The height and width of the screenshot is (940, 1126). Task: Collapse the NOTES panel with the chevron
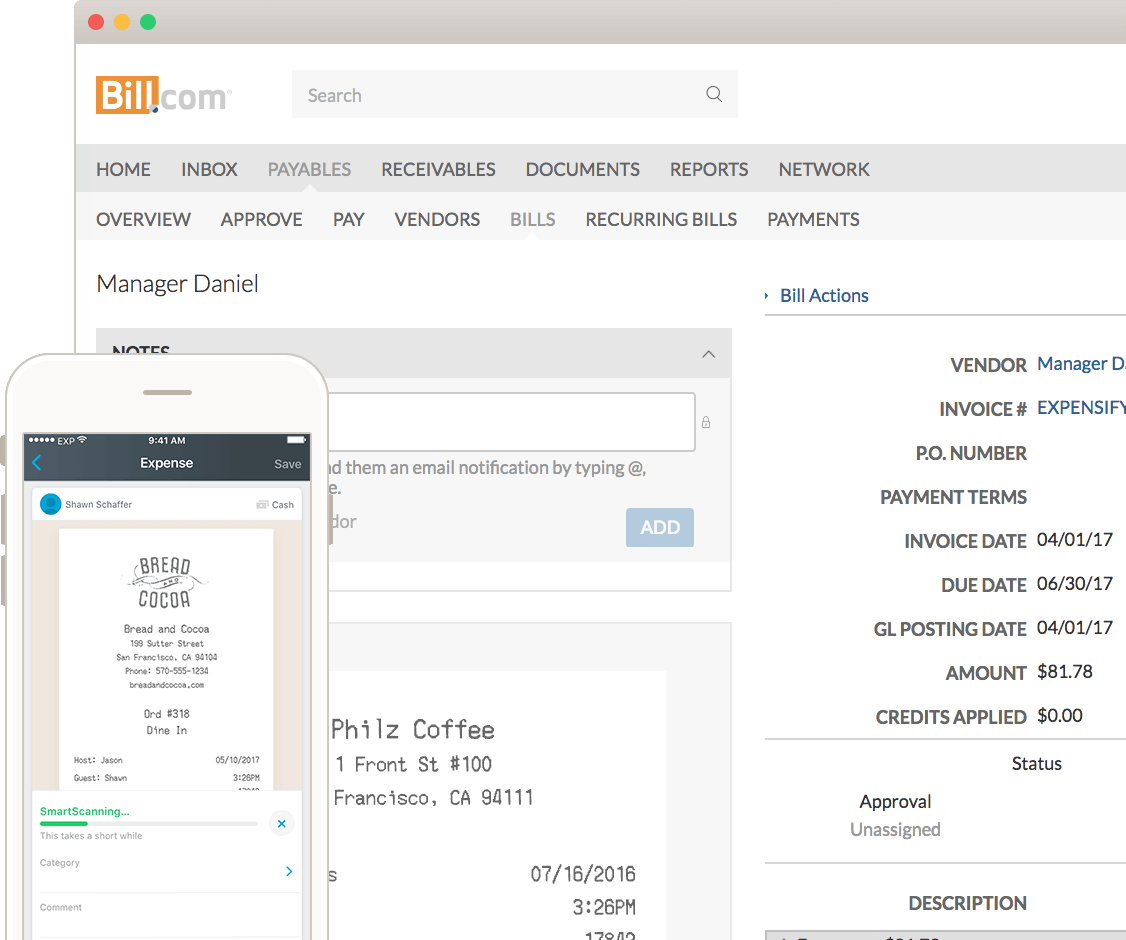click(708, 354)
